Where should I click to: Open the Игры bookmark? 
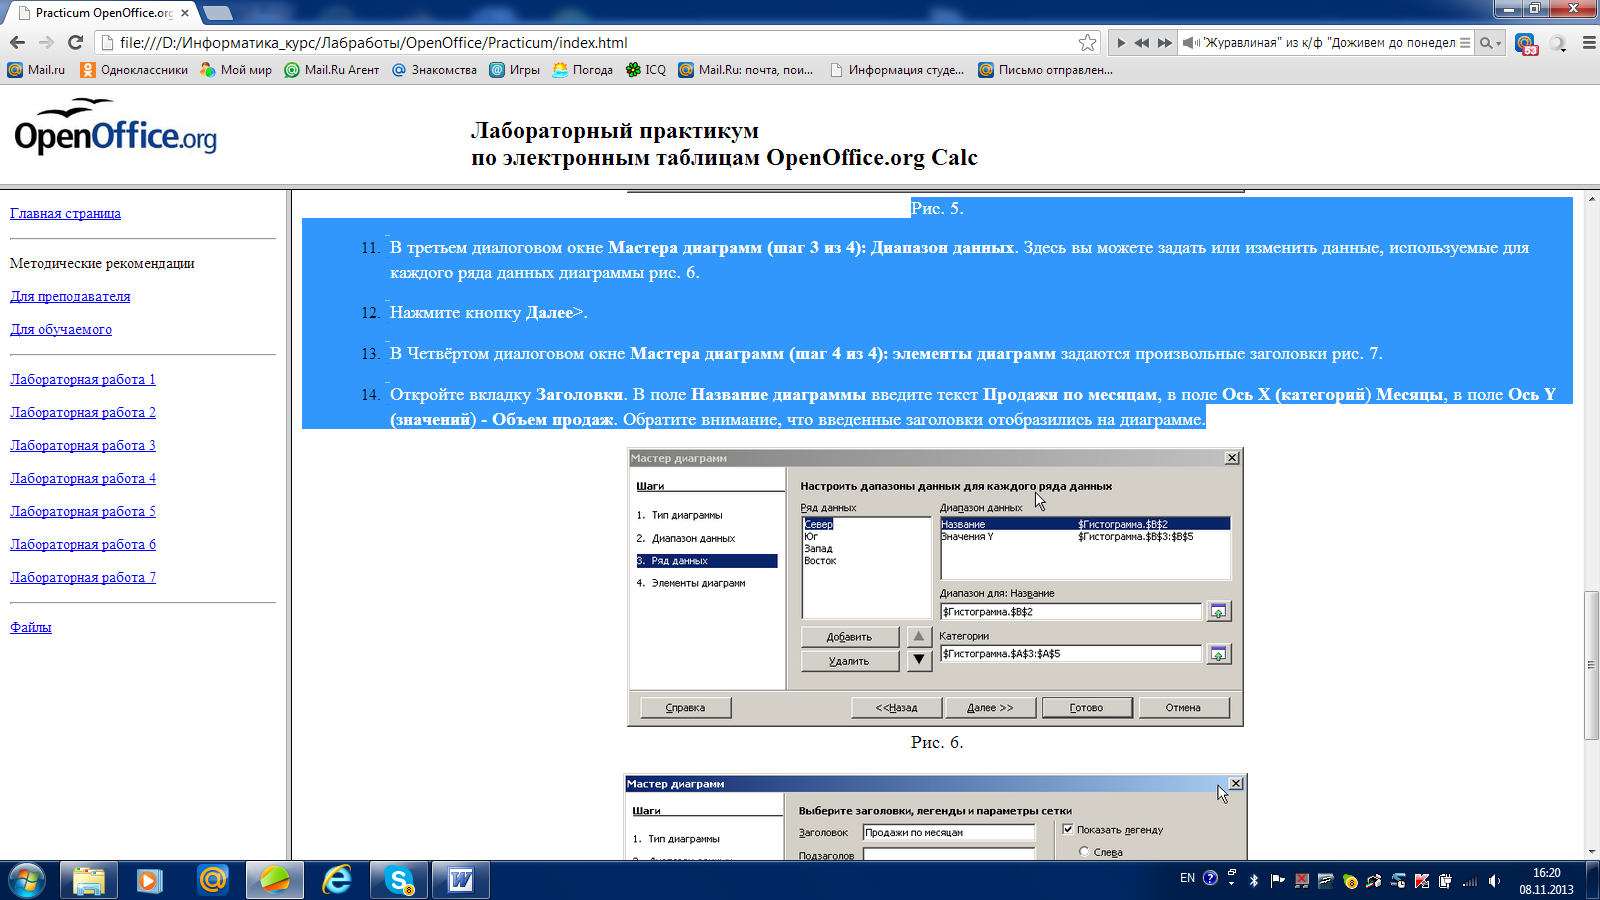(514, 70)
